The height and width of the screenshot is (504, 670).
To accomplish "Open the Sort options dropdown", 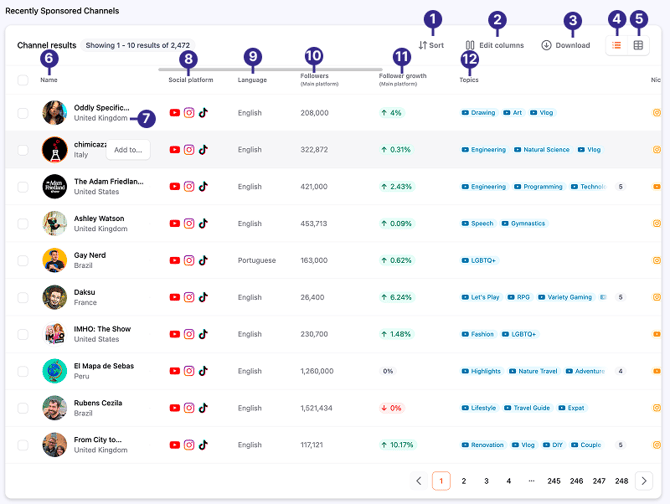I will [431, 45].
